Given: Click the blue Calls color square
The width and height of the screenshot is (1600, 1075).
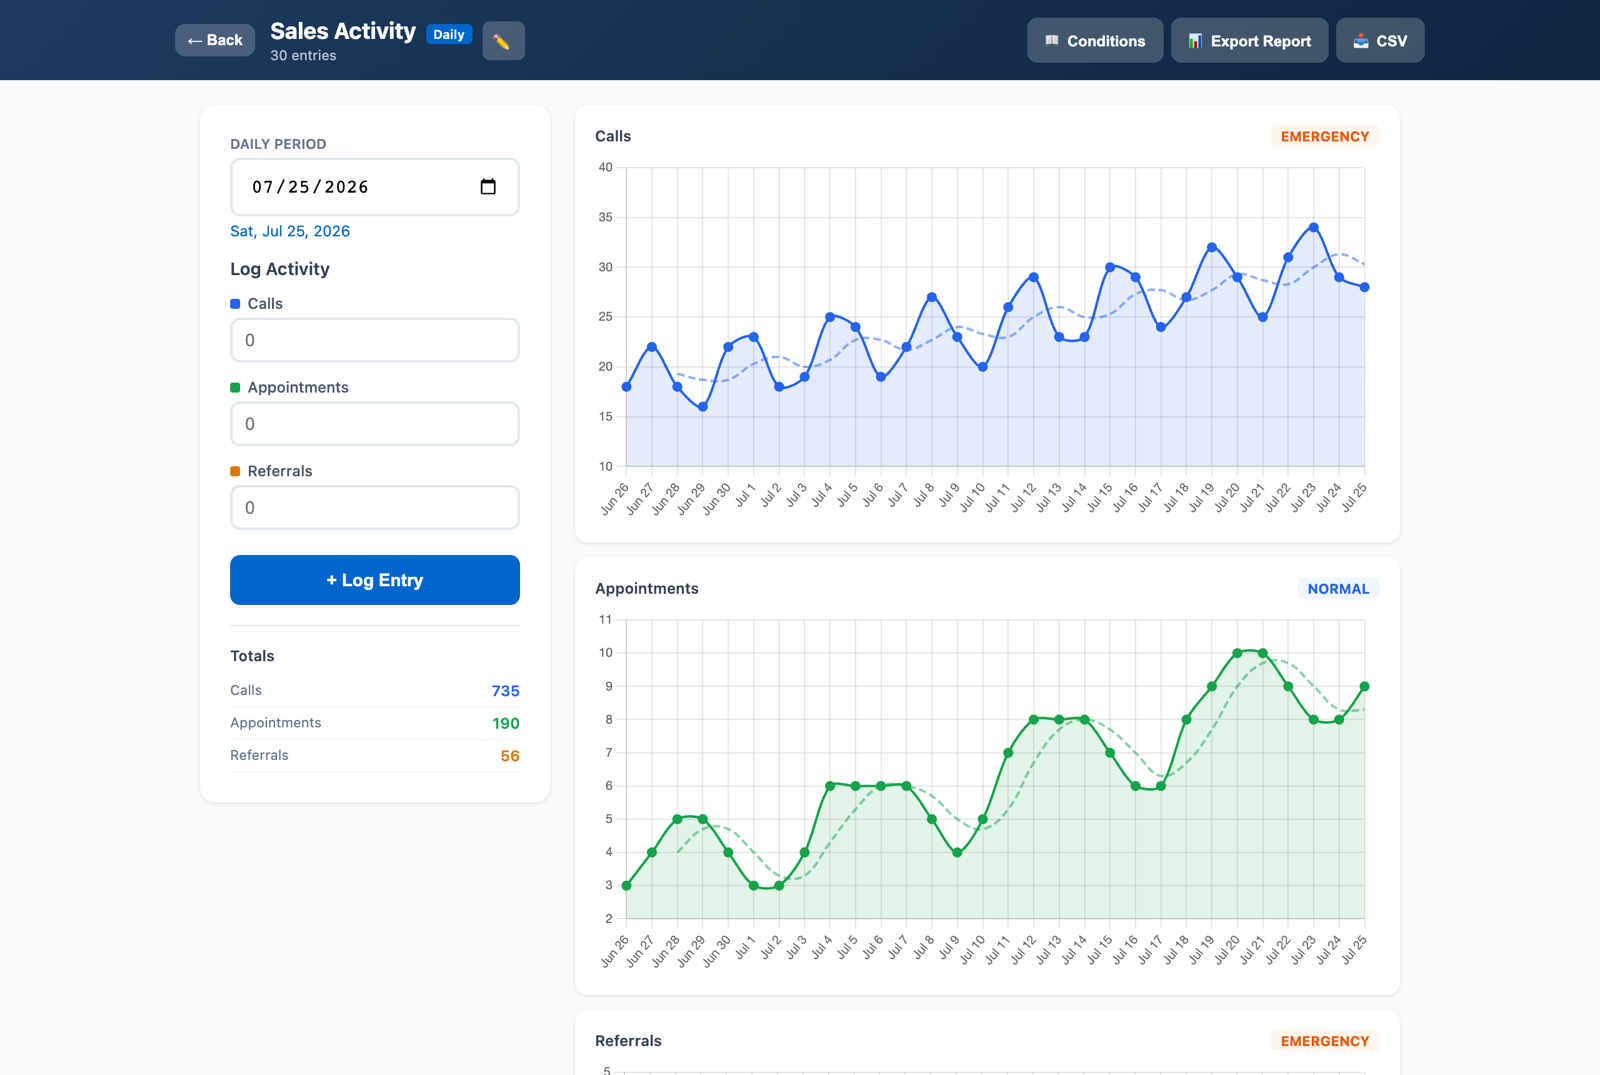Looking at the screenshot, I should pos(235,304).
